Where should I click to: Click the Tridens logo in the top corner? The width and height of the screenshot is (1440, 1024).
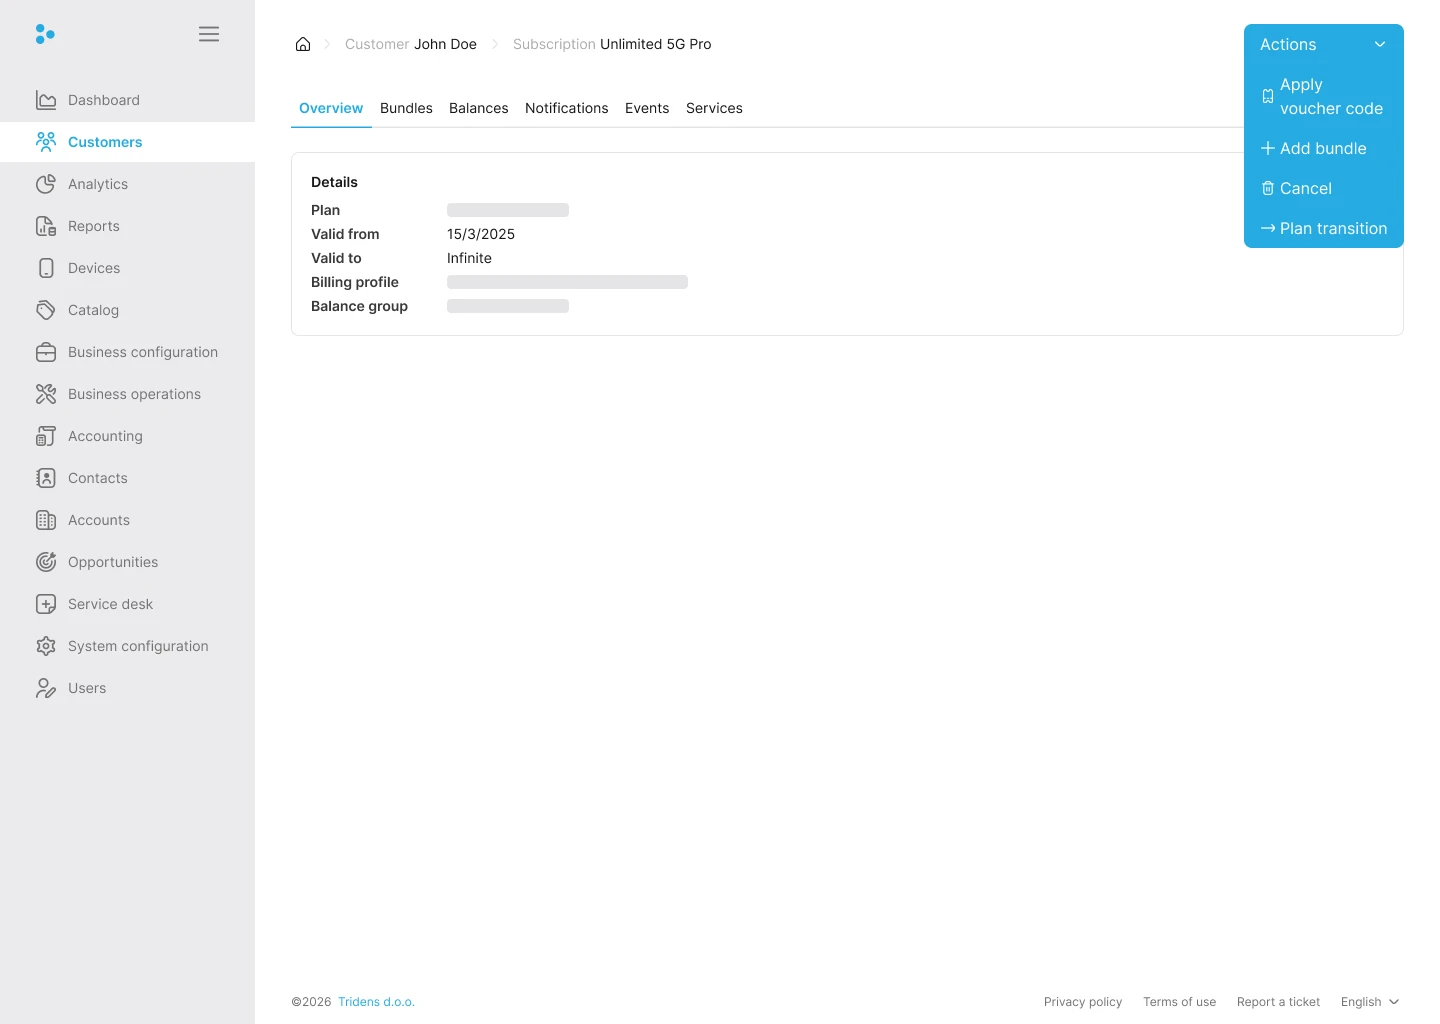click(45, 33)
